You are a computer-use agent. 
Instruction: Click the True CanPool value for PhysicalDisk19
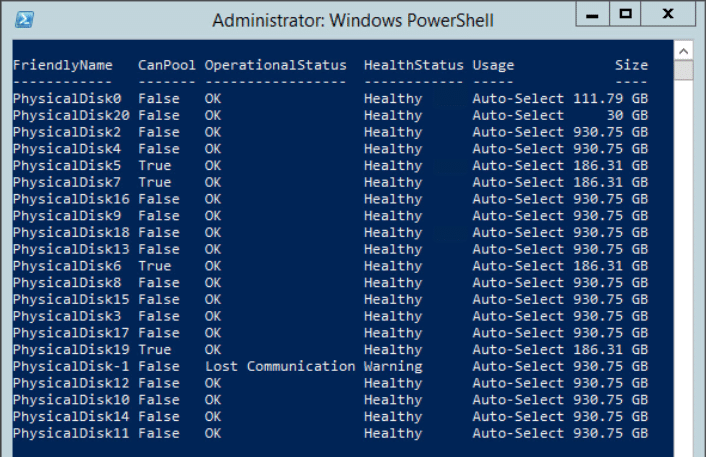coord(154,350)
